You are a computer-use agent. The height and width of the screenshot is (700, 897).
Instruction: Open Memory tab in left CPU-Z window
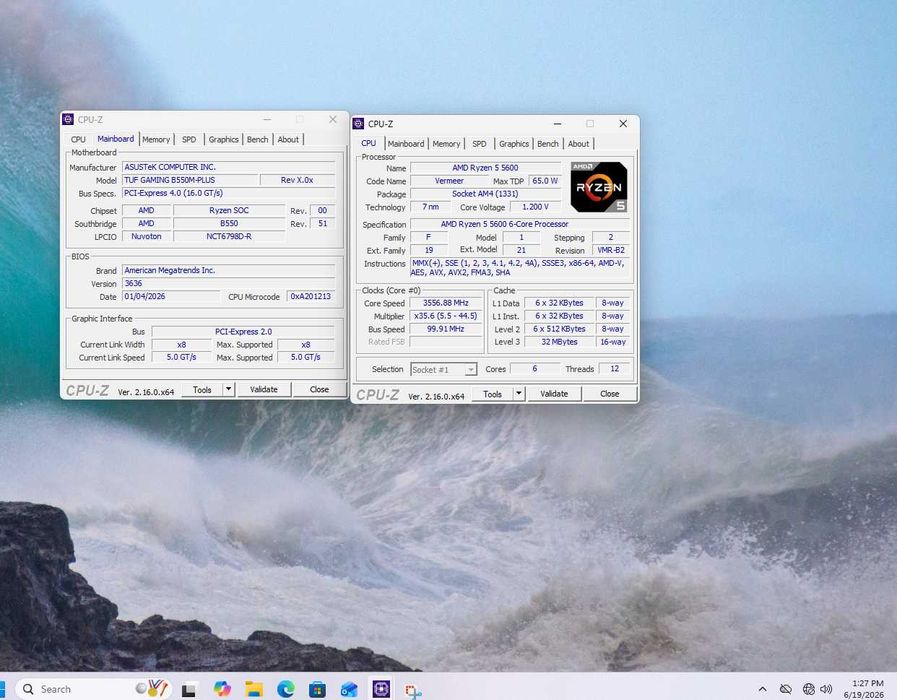click(x=156, y=139)
